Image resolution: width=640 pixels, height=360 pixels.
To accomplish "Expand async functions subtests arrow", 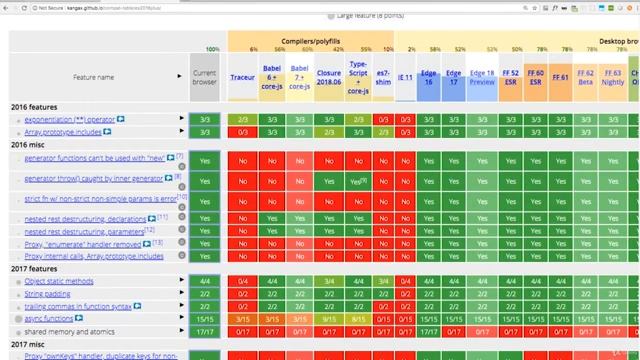I will point(182,317).
